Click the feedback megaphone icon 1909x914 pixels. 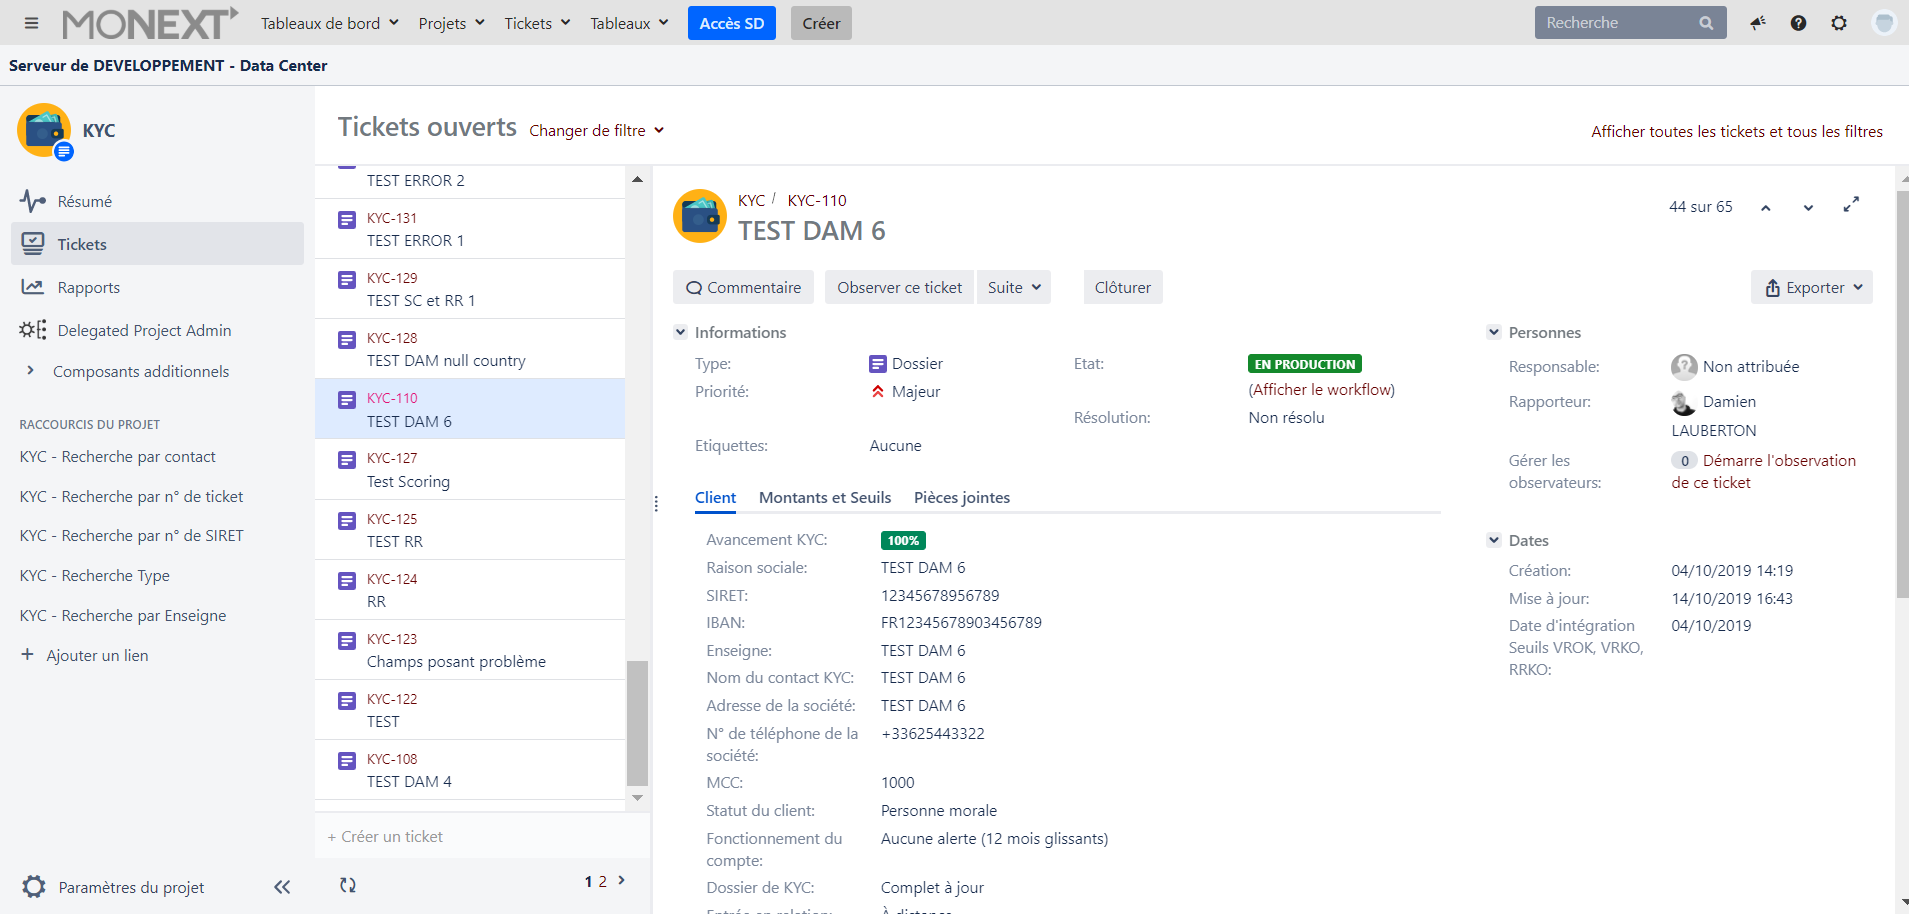pos(1757,23)
